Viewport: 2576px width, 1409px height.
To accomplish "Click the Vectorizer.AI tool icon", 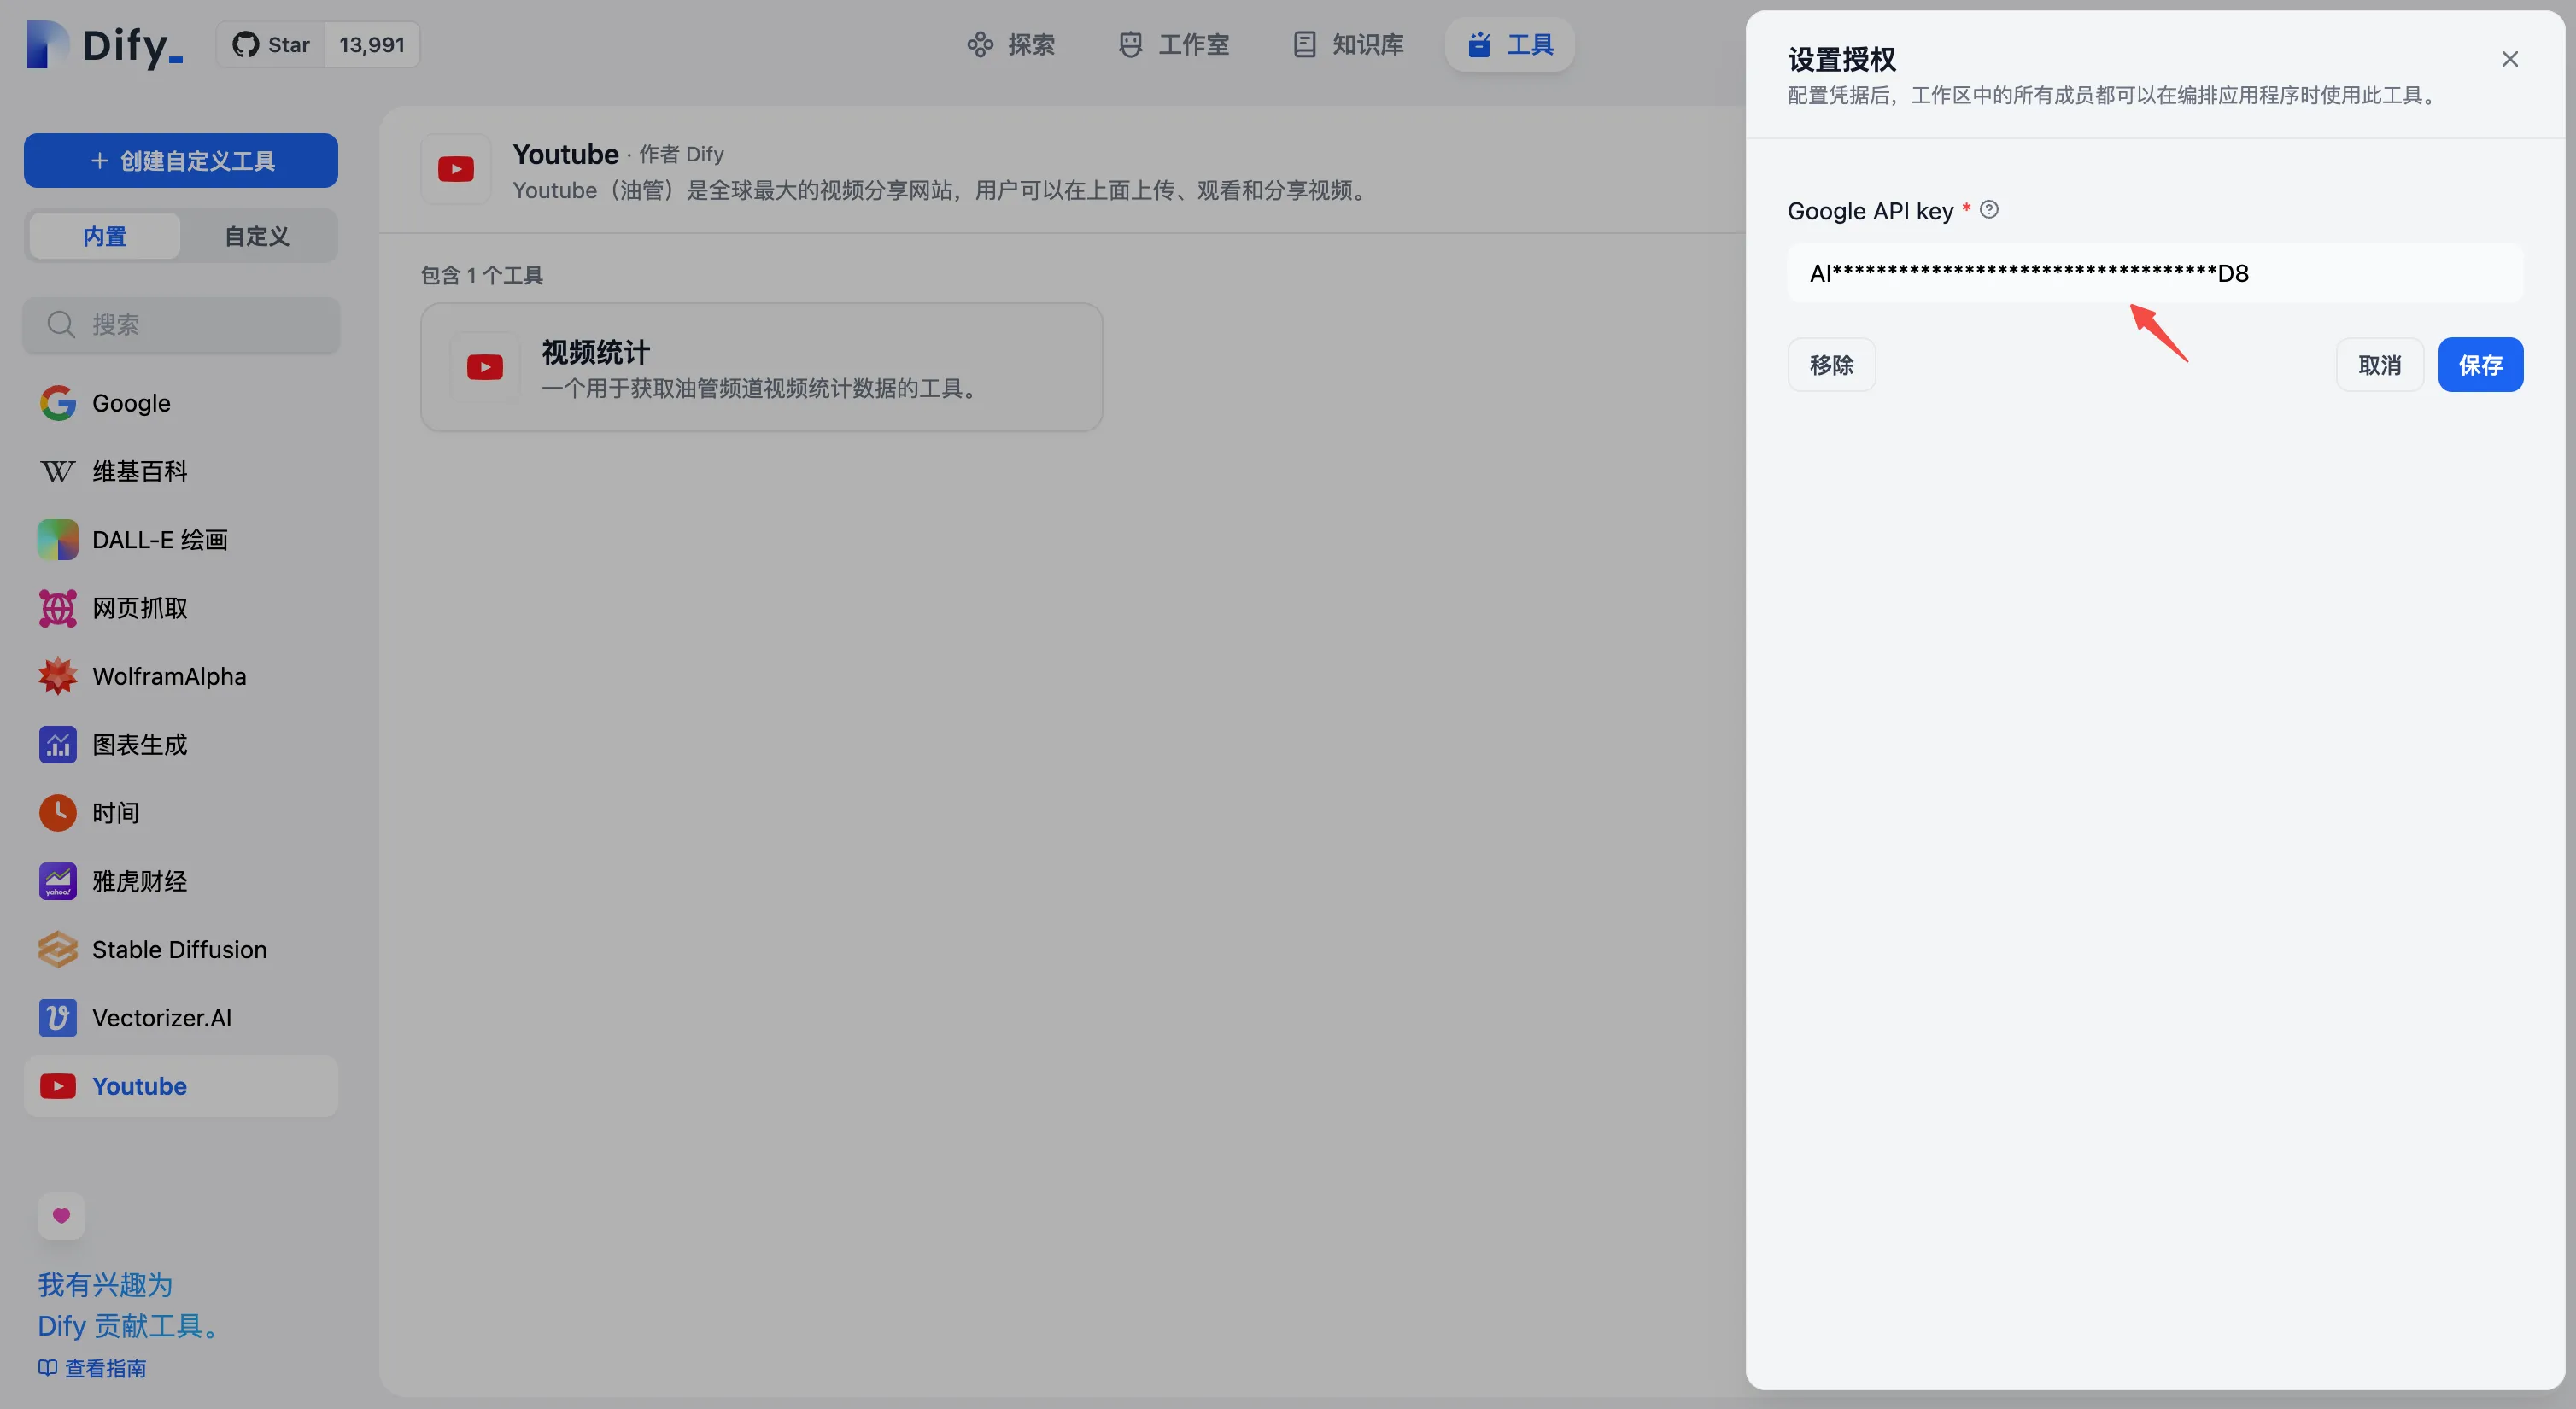I will tap(57, 1018).
